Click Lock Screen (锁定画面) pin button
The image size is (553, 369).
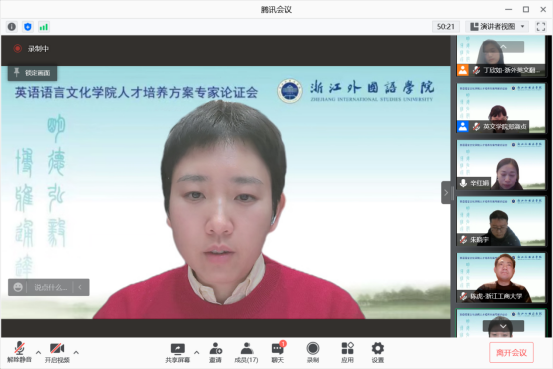click(32, 73)
